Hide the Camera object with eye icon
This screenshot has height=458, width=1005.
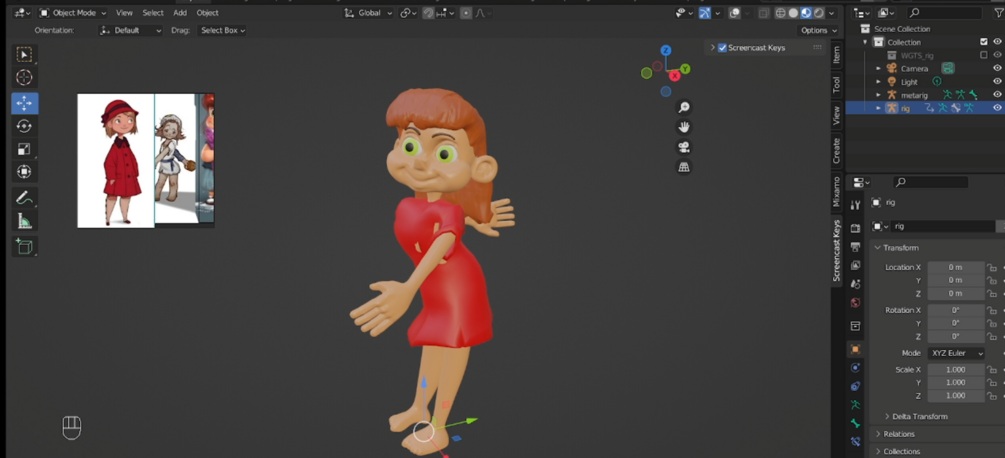[x=997, y=69]
